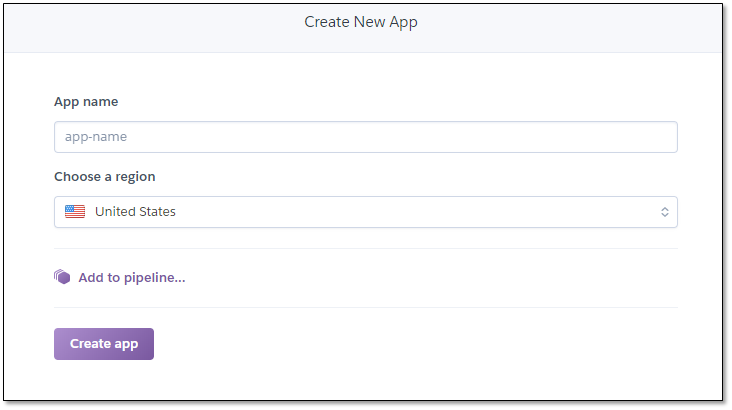
Task: Click the empty right side of App name box
Action: (x=514, y=137)
